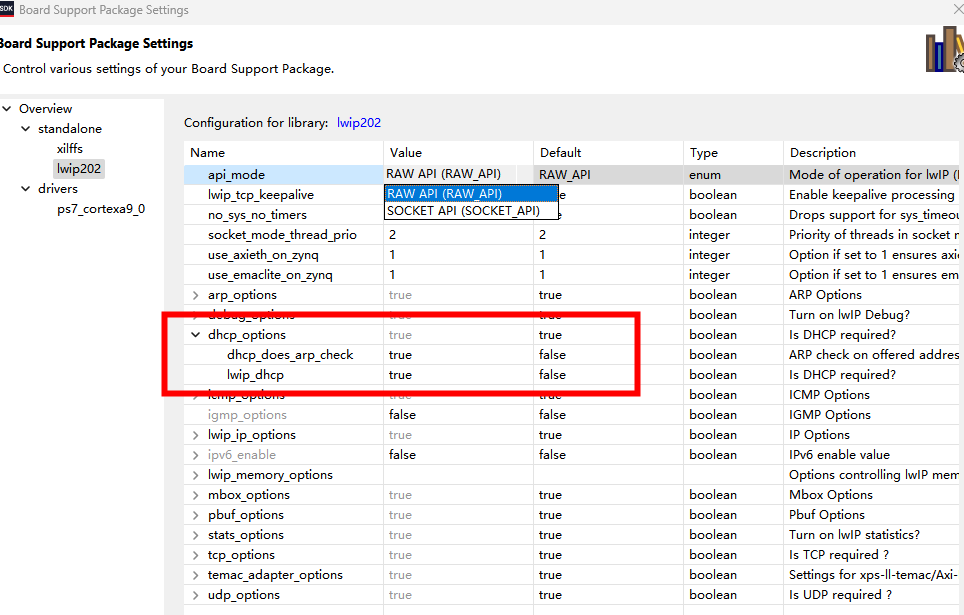This screenshot has height=615, width=964.
Task: Expand the lwip_memory_options row
Action: pos(196,475)
